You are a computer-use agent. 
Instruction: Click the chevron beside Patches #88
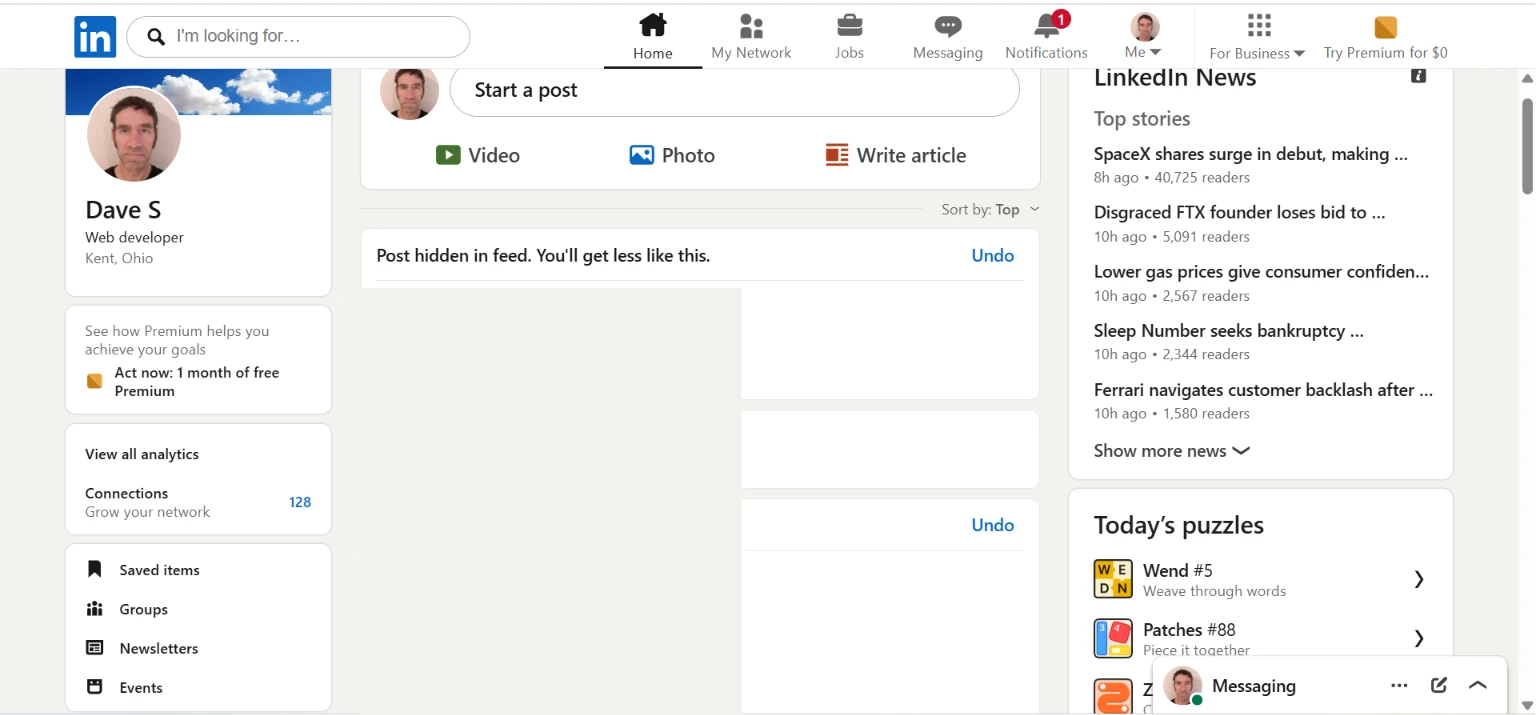point(1419,638)
